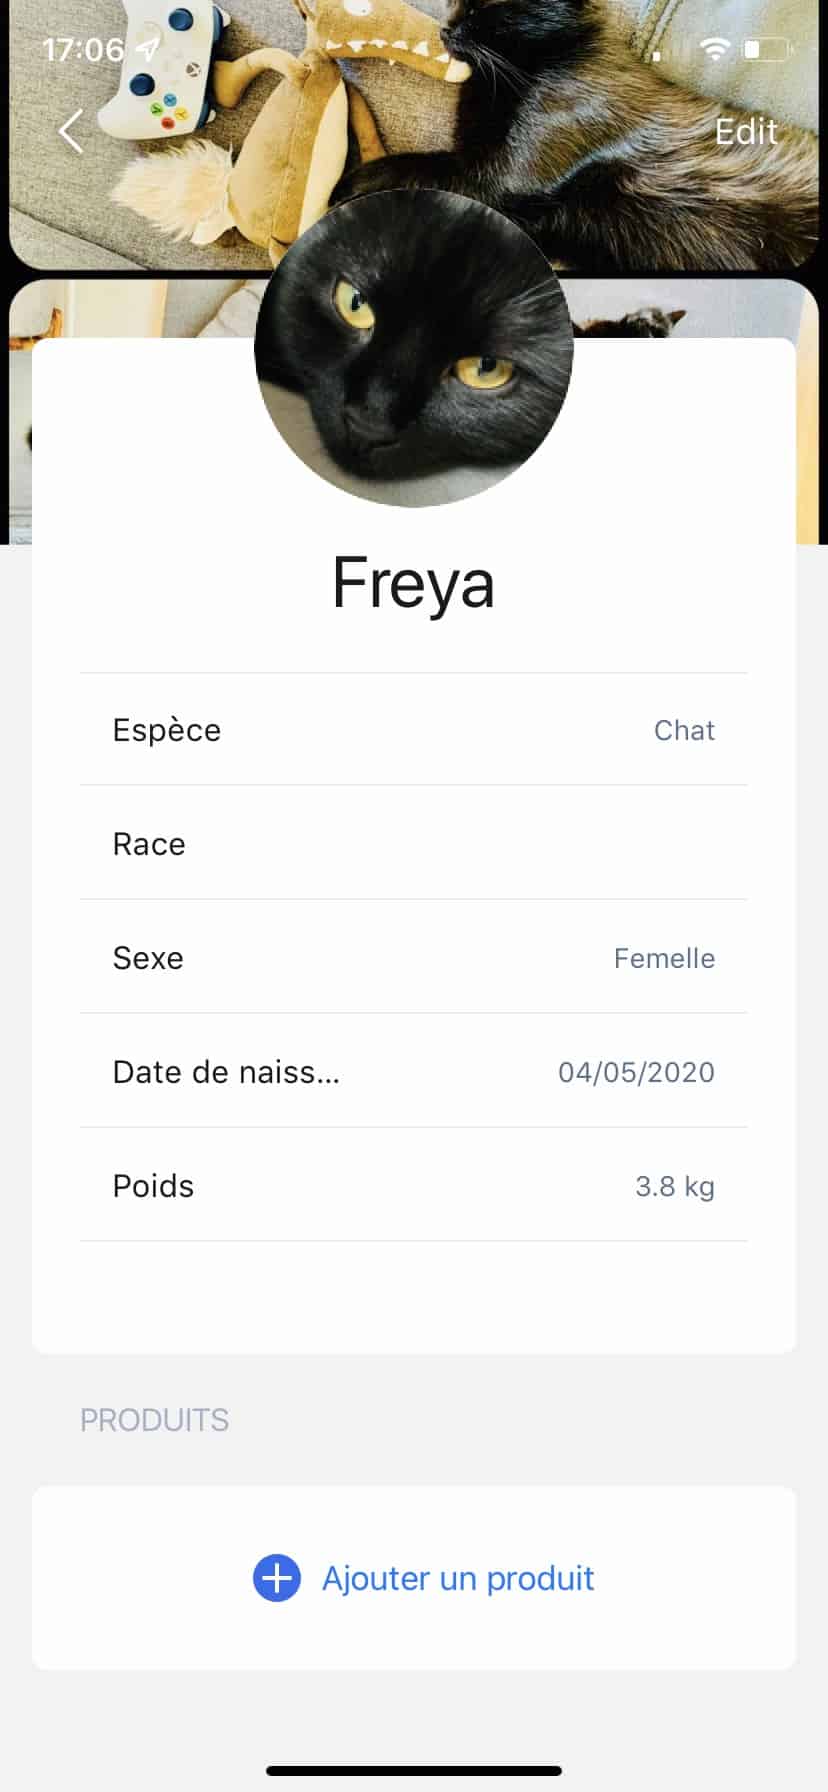Tap the location arrow in status bar

coord(148,48)
